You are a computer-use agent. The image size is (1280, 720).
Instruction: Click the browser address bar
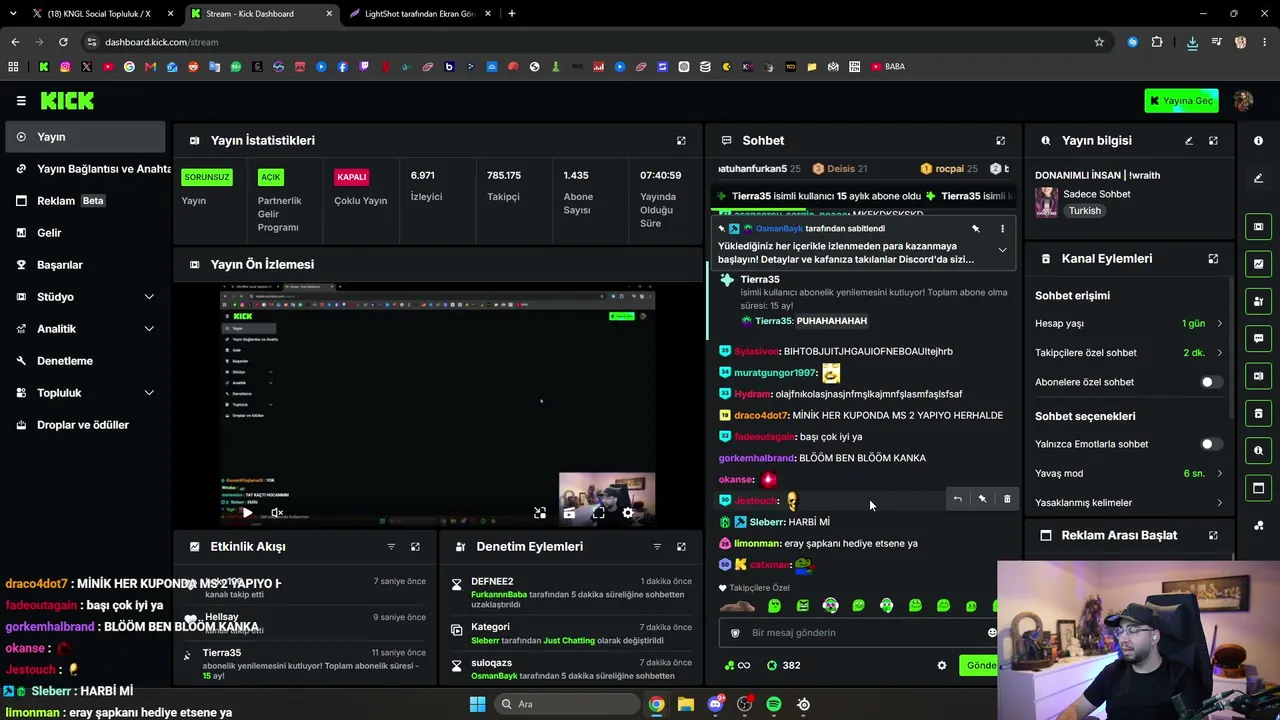coord(590,42)
